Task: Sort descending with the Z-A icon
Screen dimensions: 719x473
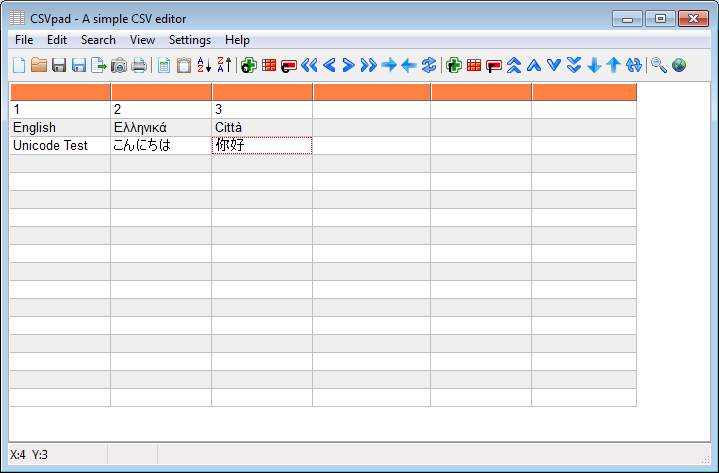Action: point(224,65)
